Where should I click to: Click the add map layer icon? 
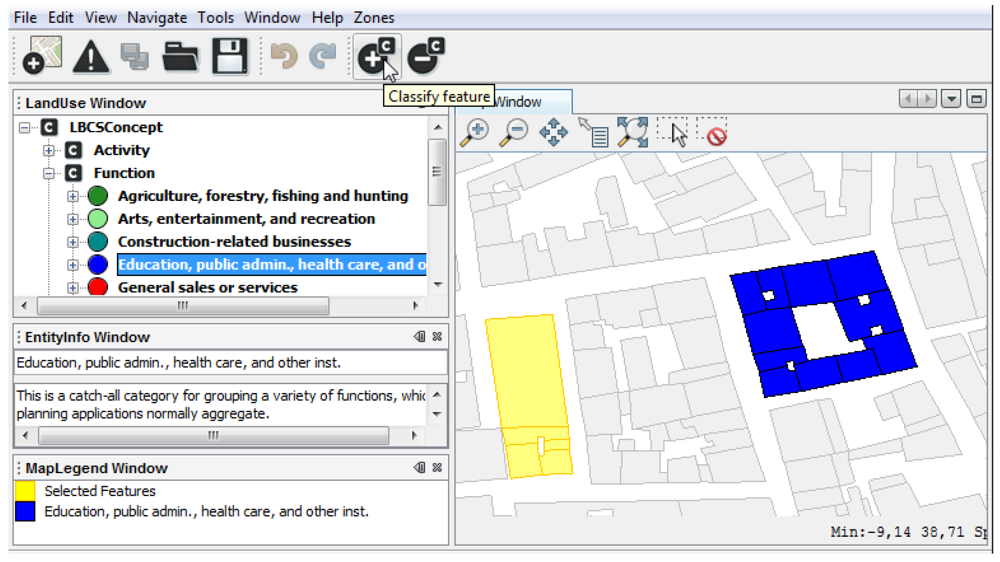[x=42, y=56]
